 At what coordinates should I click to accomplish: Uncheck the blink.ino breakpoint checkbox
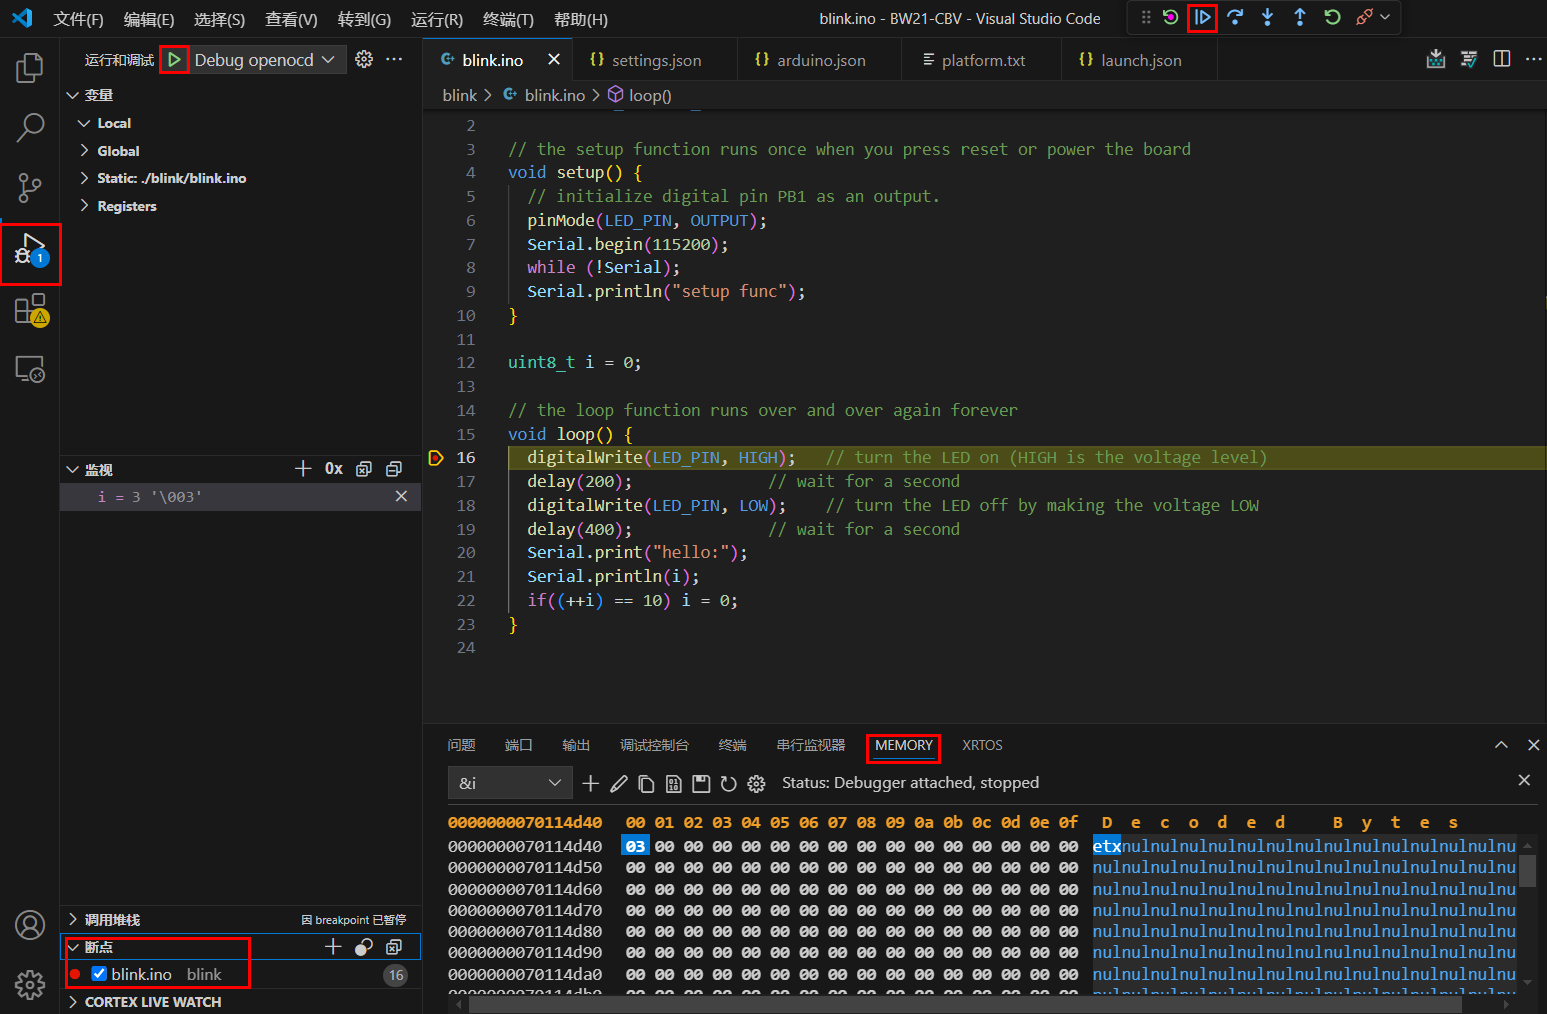[x=99, y=974]
